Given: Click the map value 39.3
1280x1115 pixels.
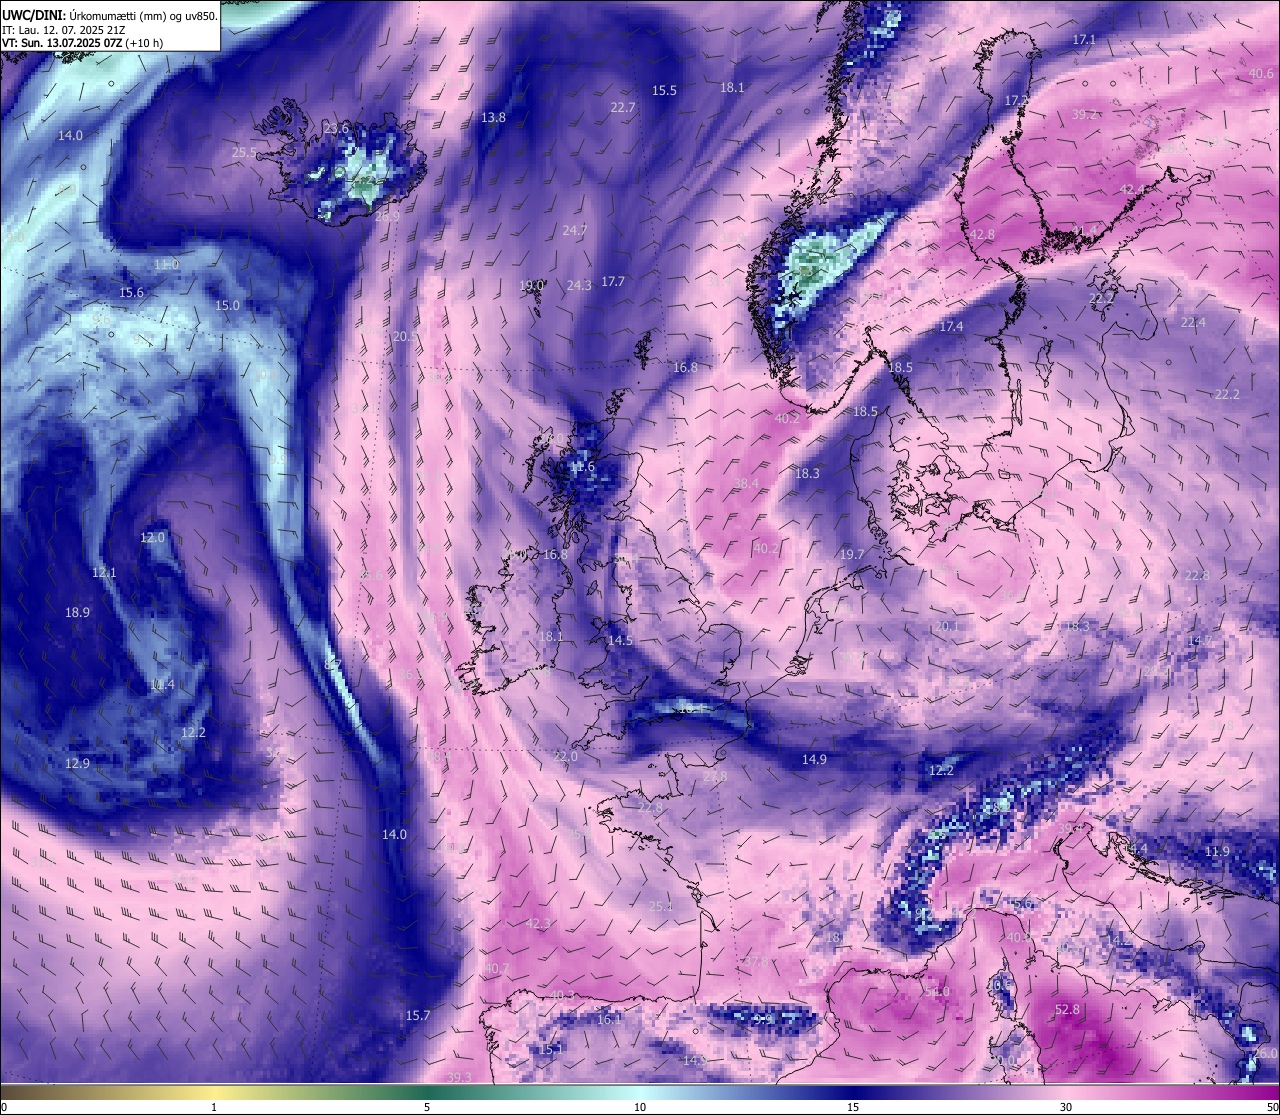Looking at the screenshot, I should (459, 1076).
